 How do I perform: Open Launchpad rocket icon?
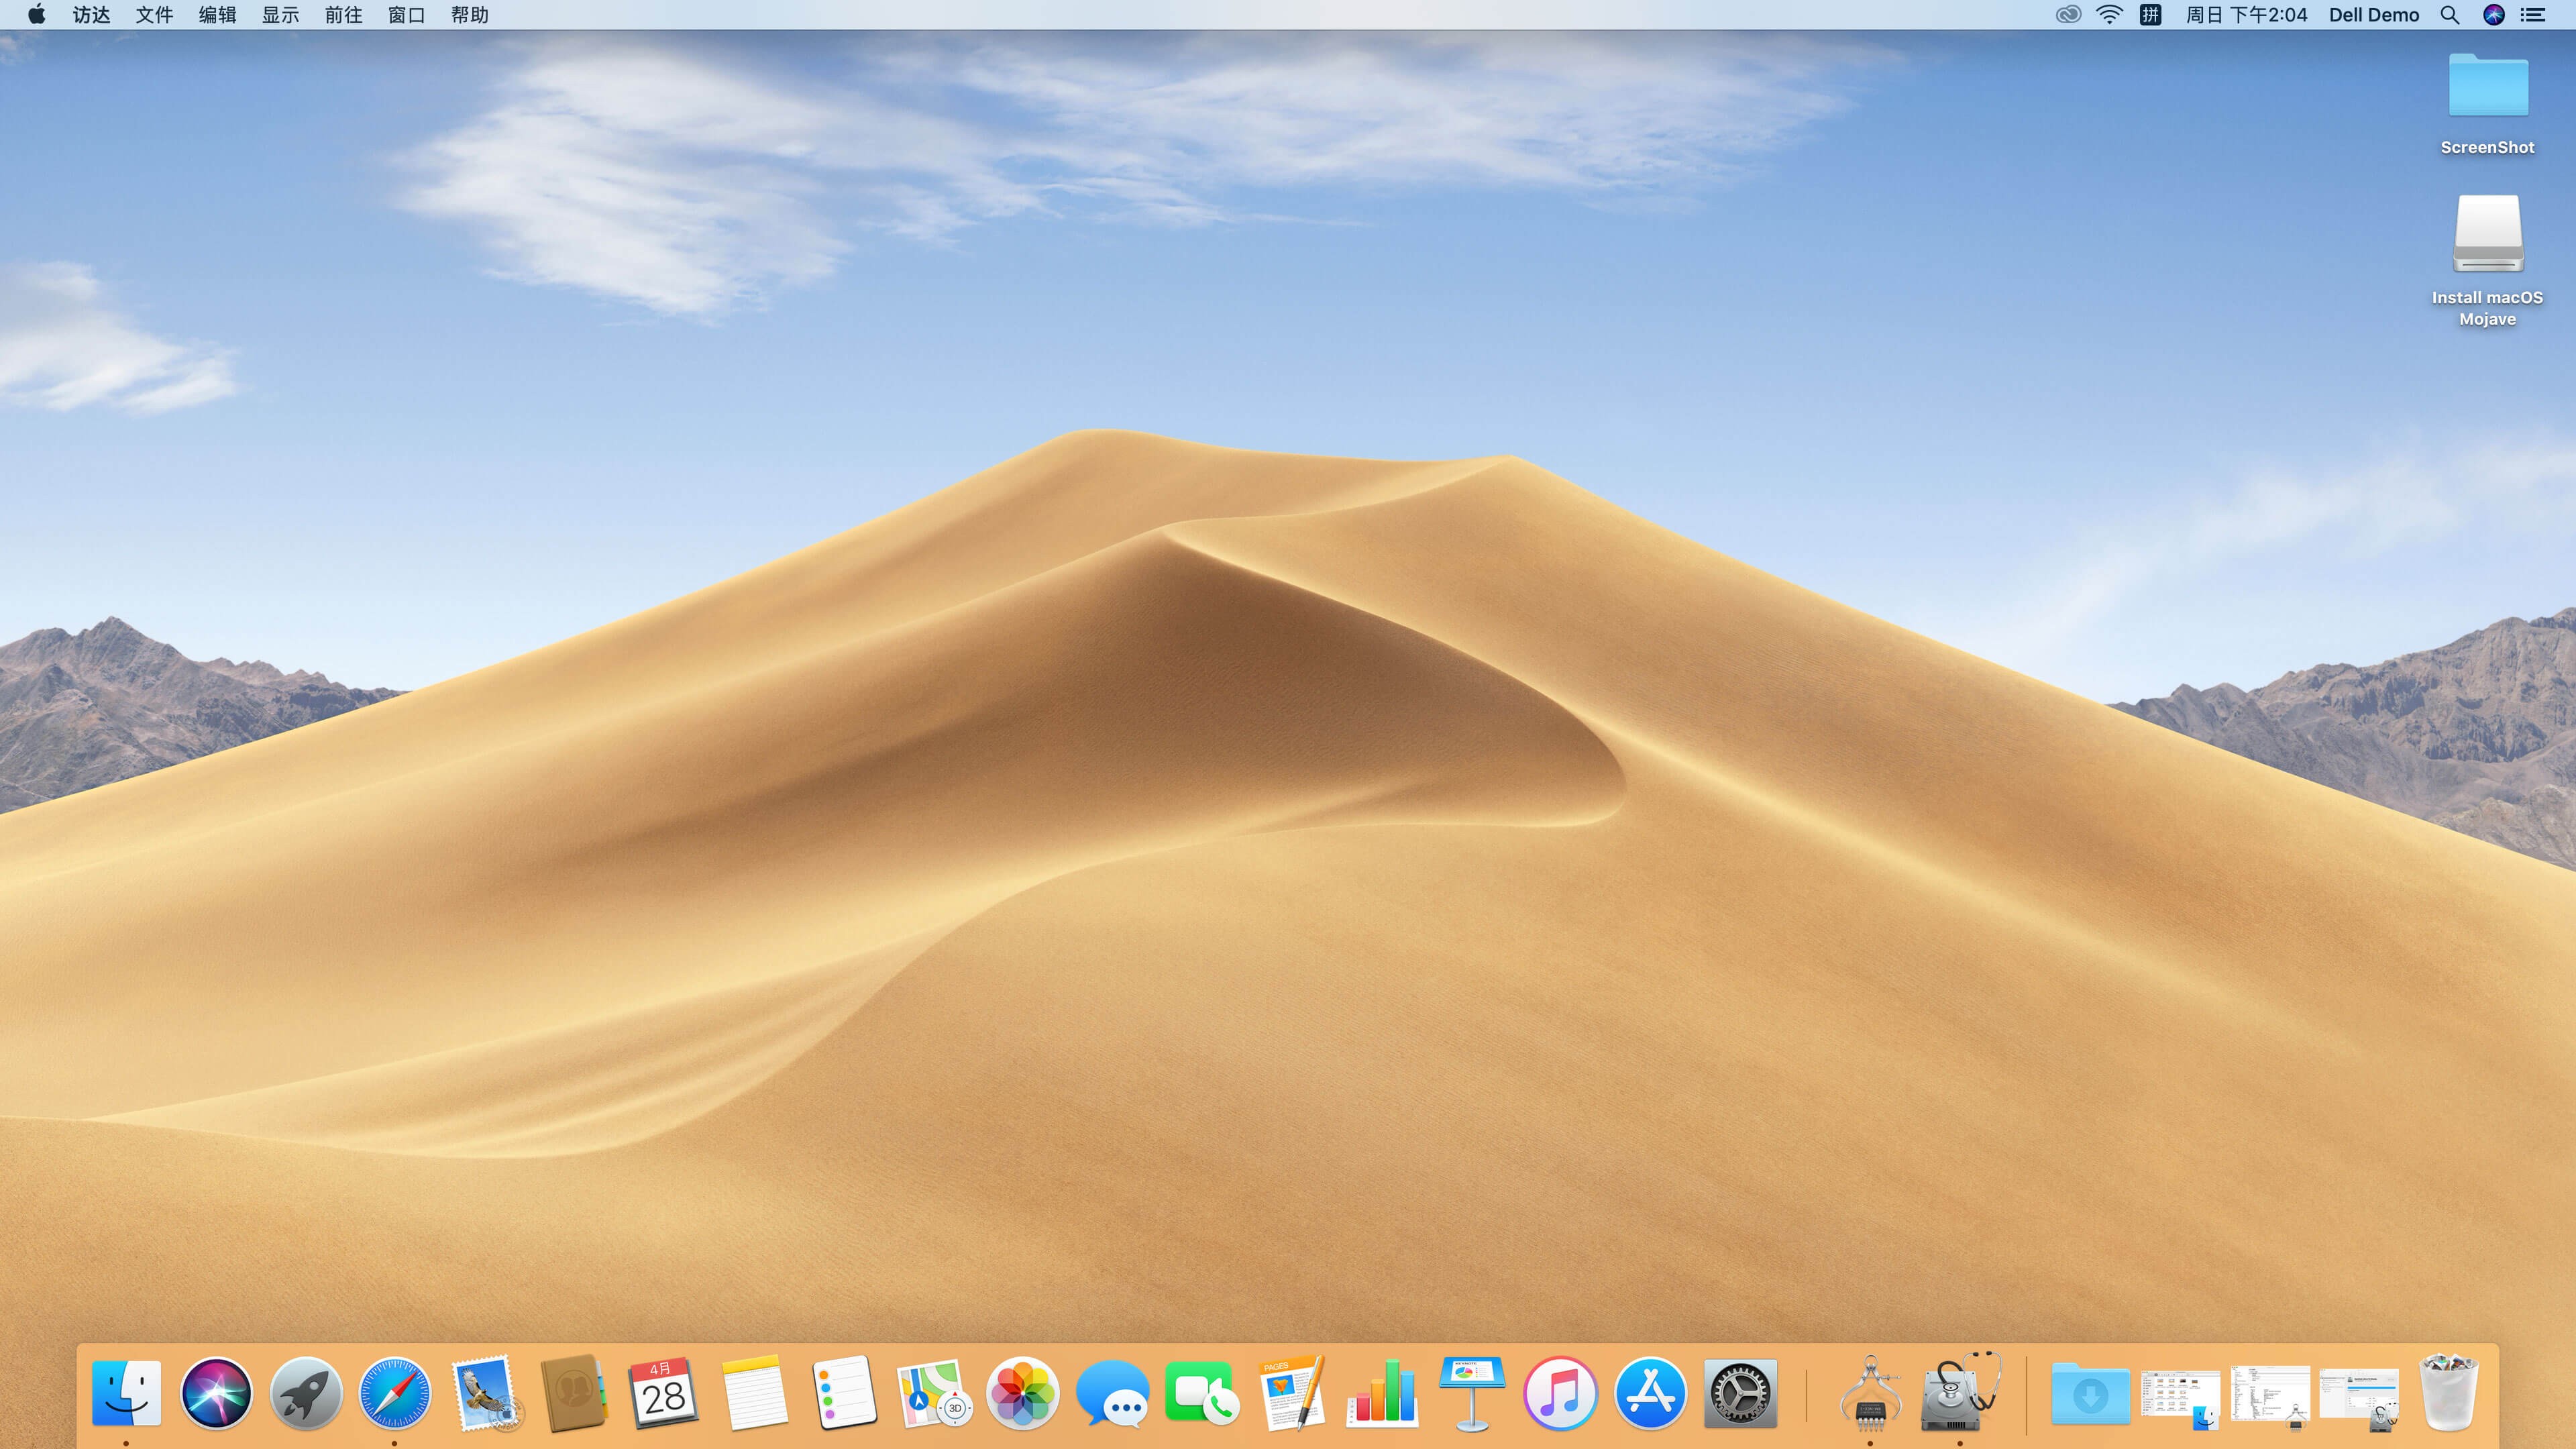pos(306,1392)
